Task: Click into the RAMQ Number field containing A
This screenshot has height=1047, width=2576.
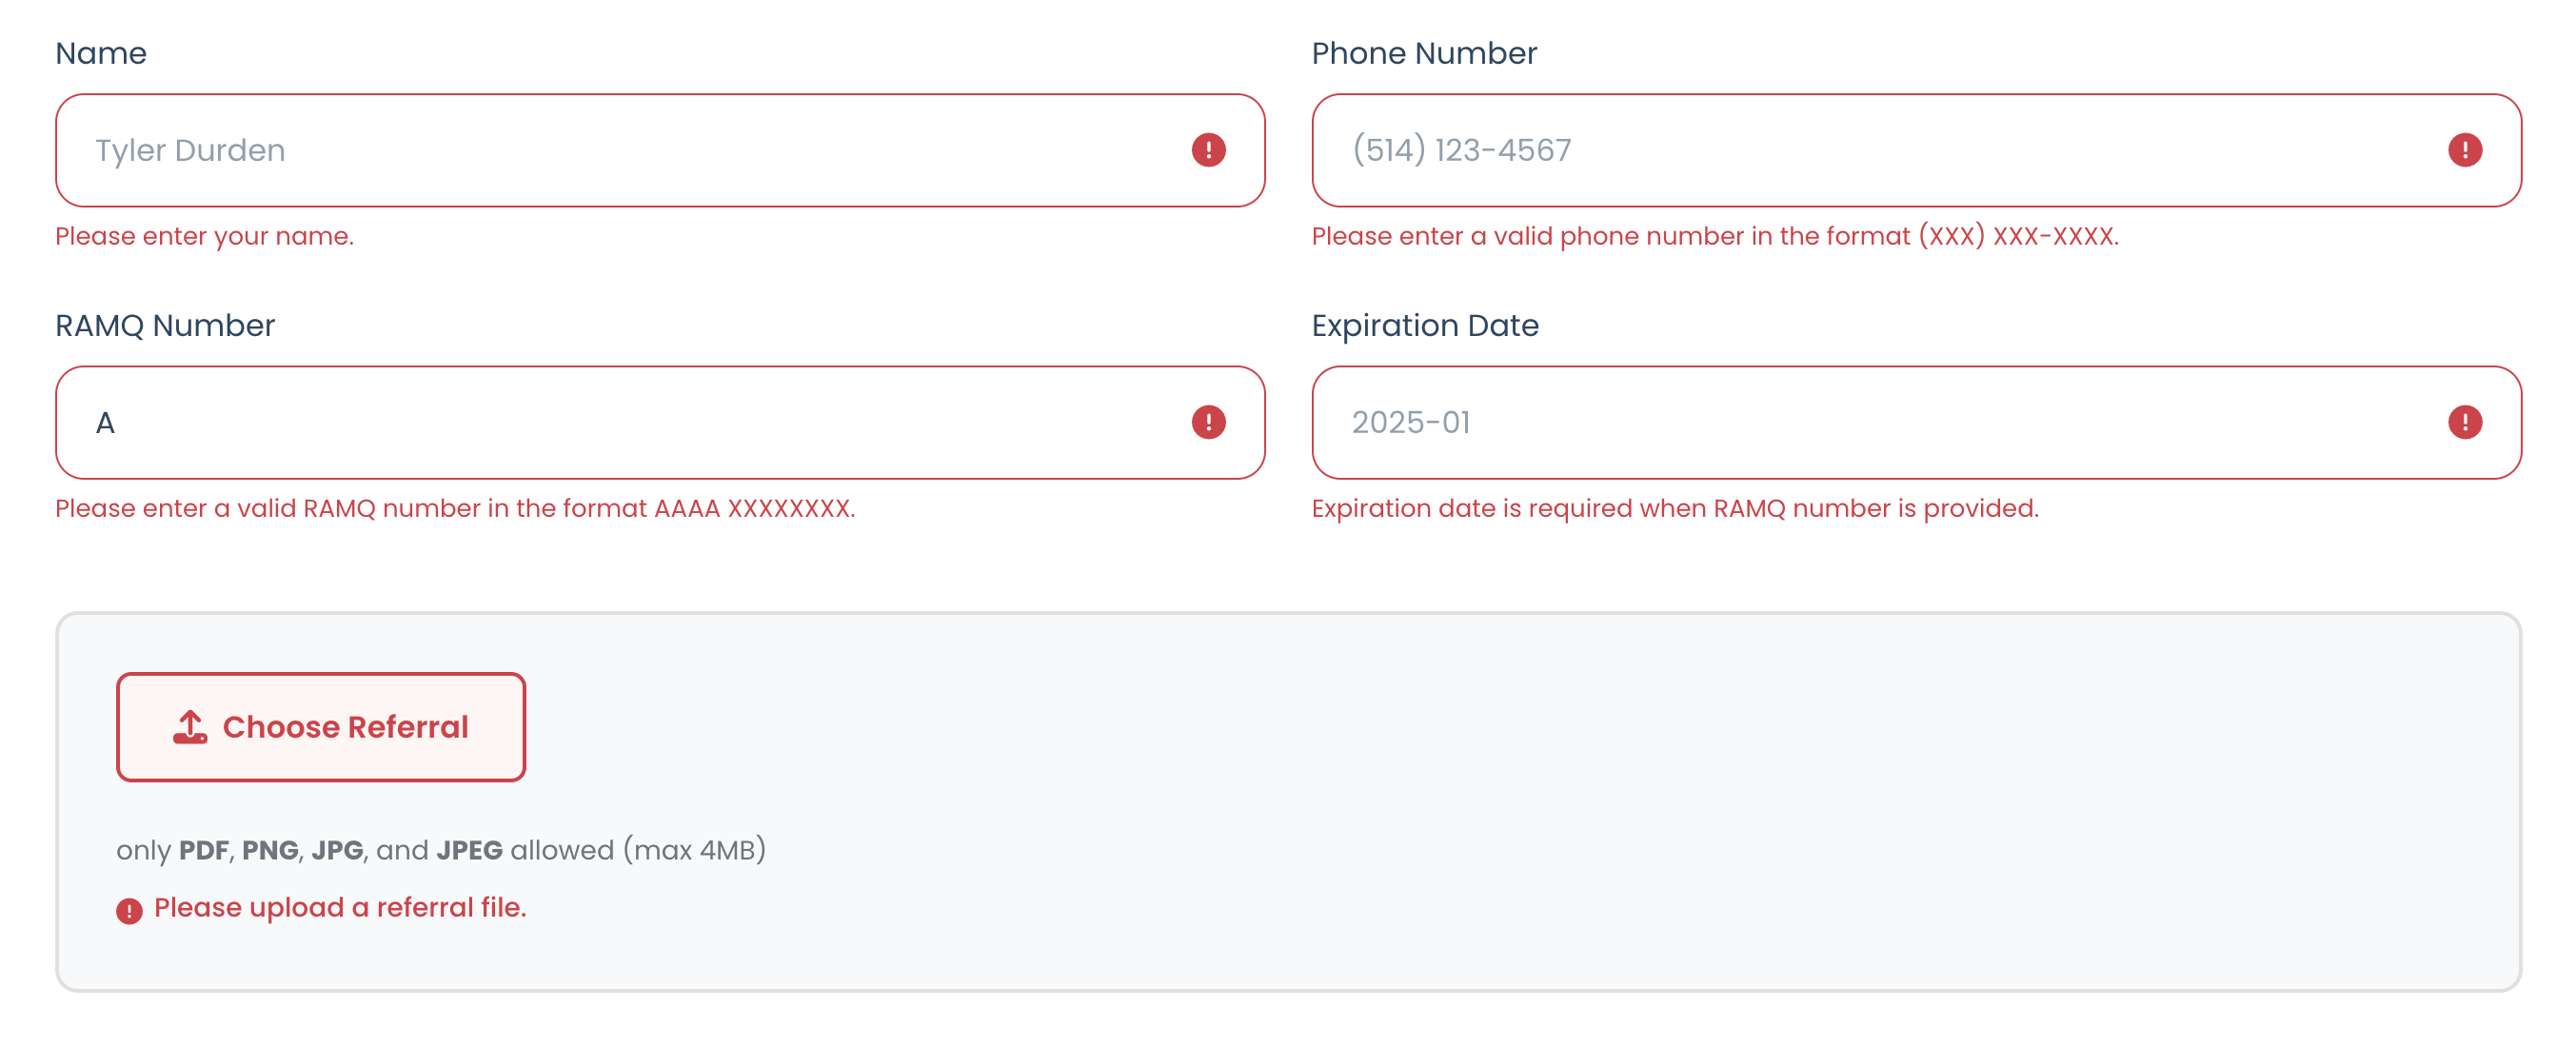Action: pyautogui.click(x=620, y=422)
